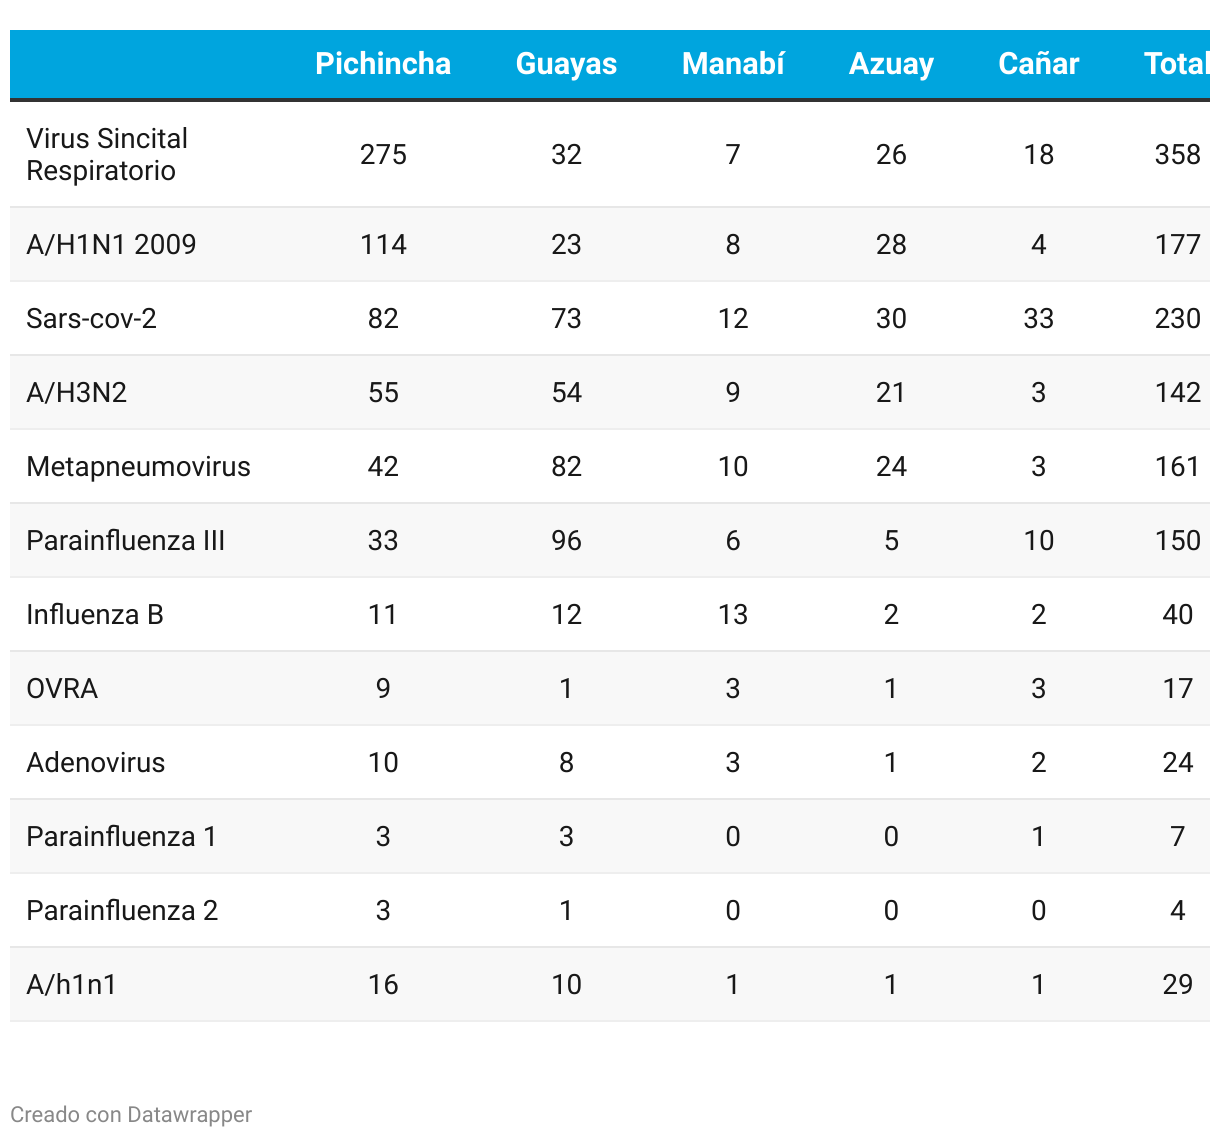Select the Metapneumovirus row label
The height and width of the screenshot is (1138, 1220).
point(138,466)
